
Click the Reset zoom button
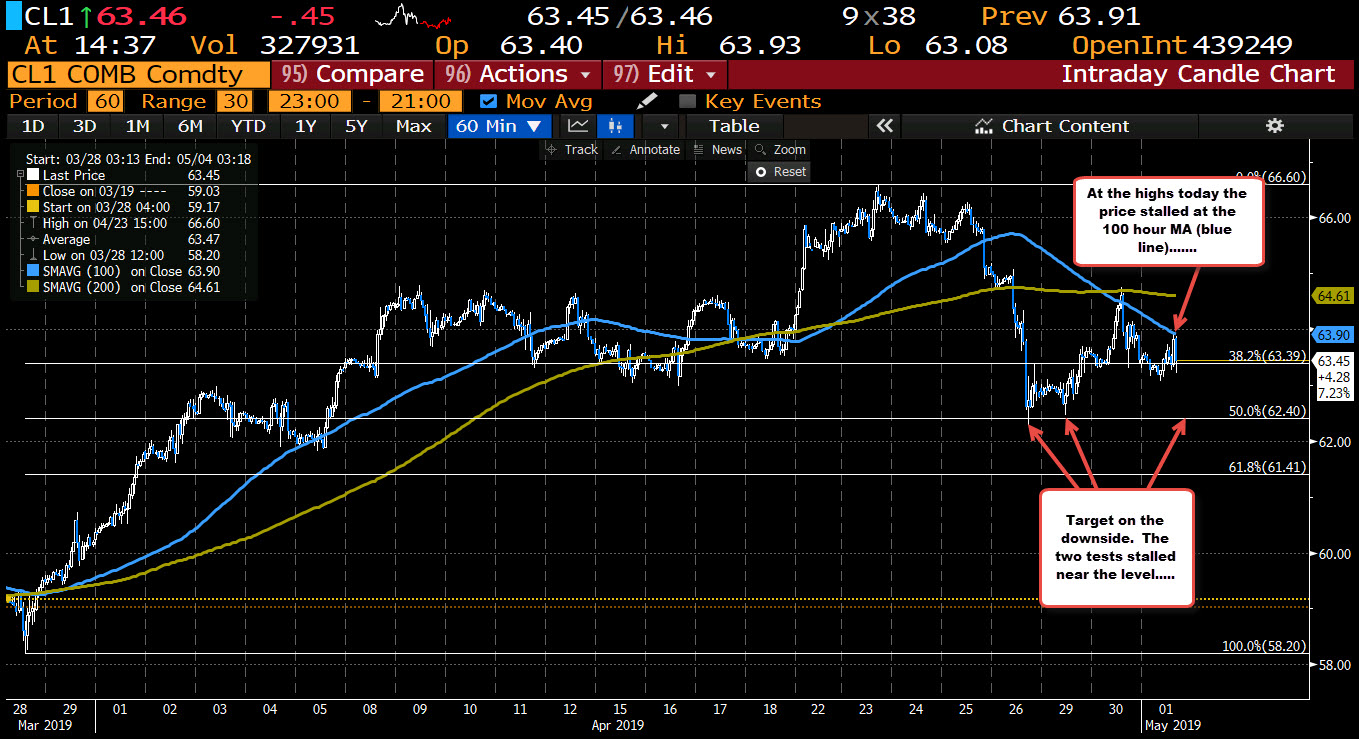(x=780, y=171)
